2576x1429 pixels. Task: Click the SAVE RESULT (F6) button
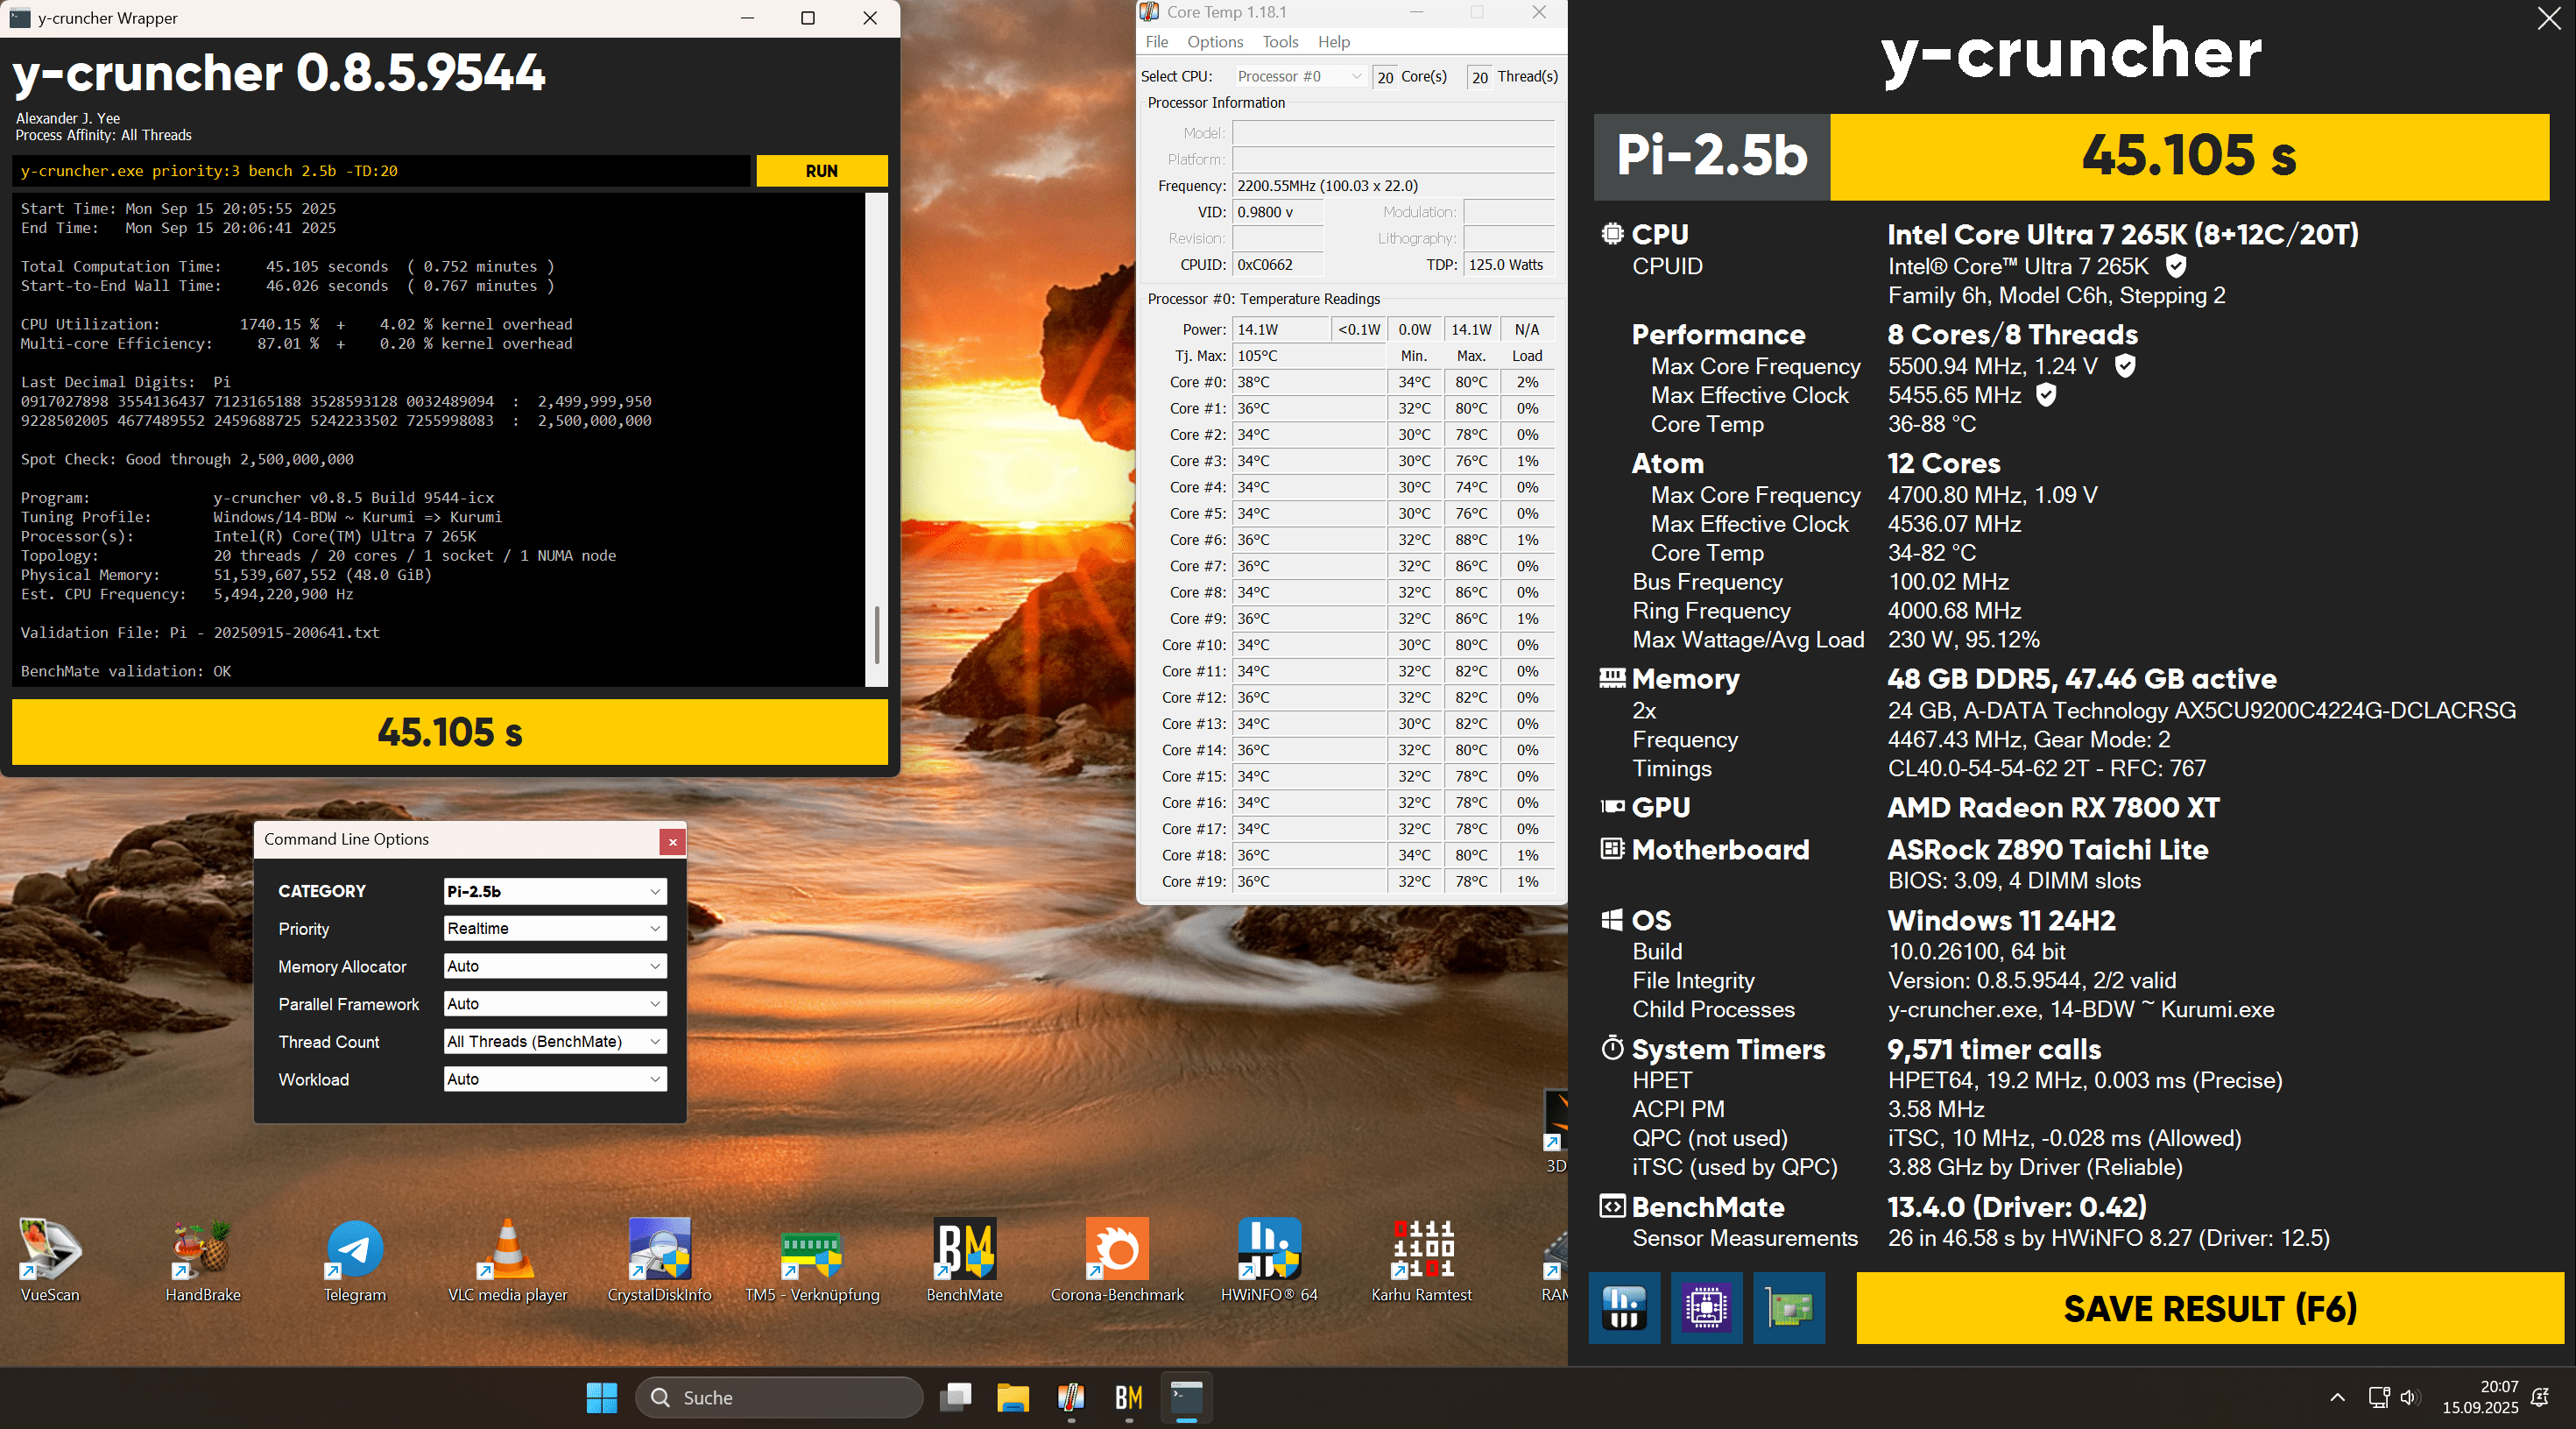[x=2209, y=1308]
